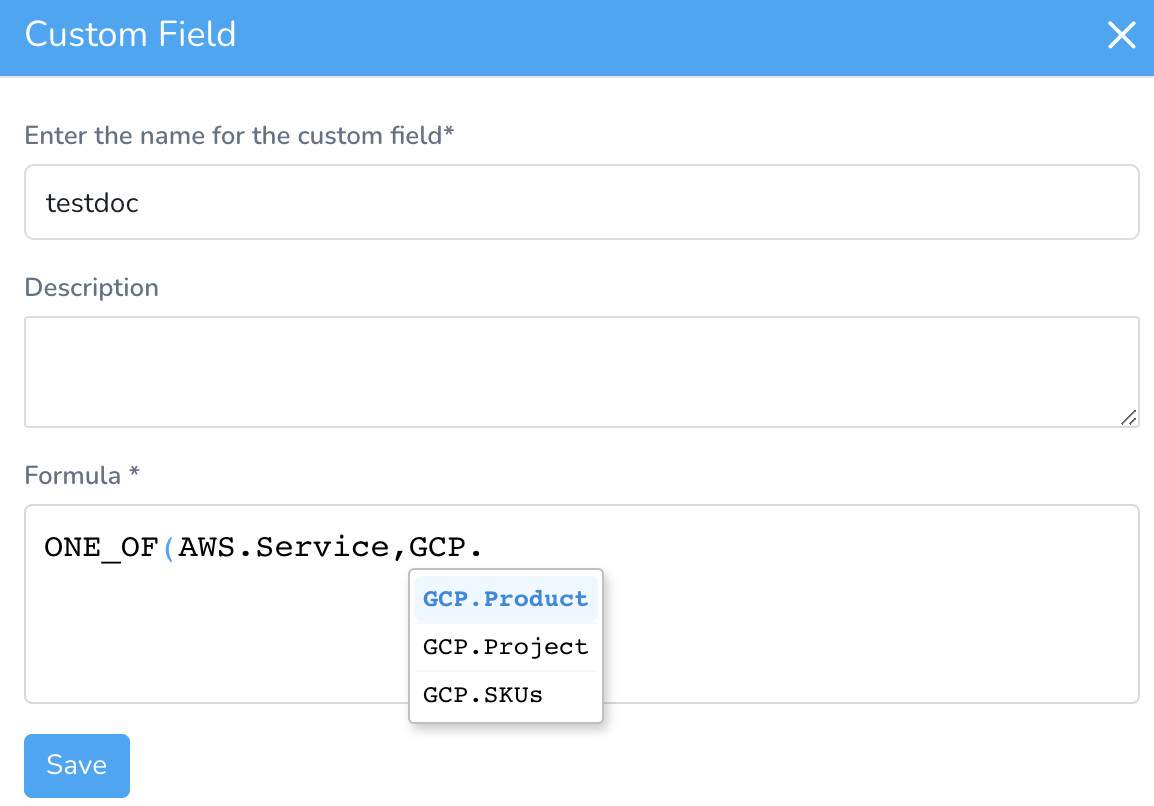1154x806 pixels.
Task: Pick GCP.SKUs from the autocomplete popup
Action: (506, 695)
